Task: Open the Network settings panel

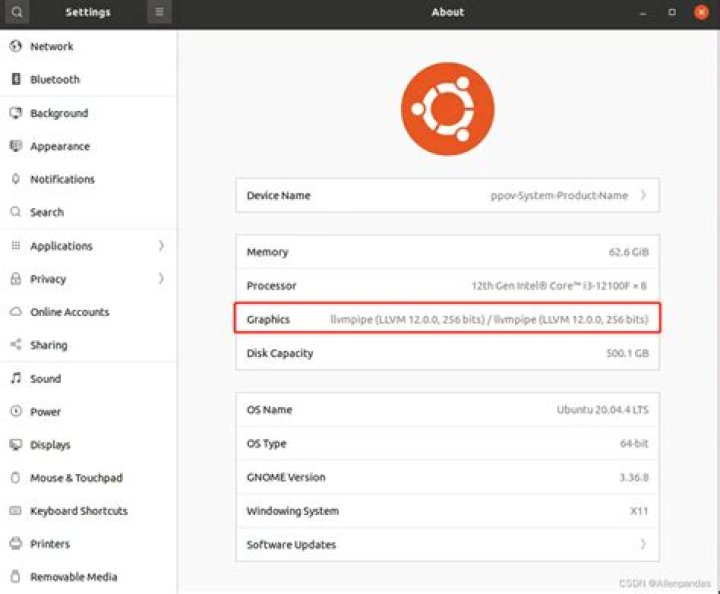Action: tap(88, 46)
